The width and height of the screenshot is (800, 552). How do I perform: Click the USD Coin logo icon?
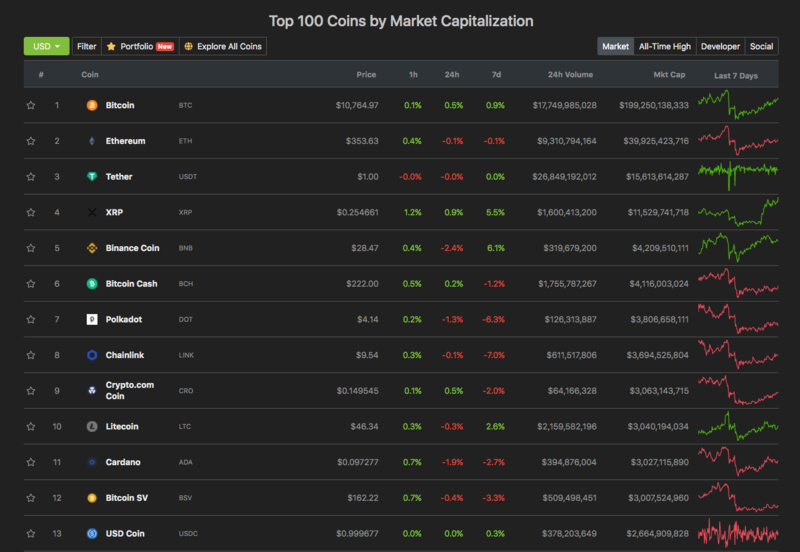tap(92, 534)
